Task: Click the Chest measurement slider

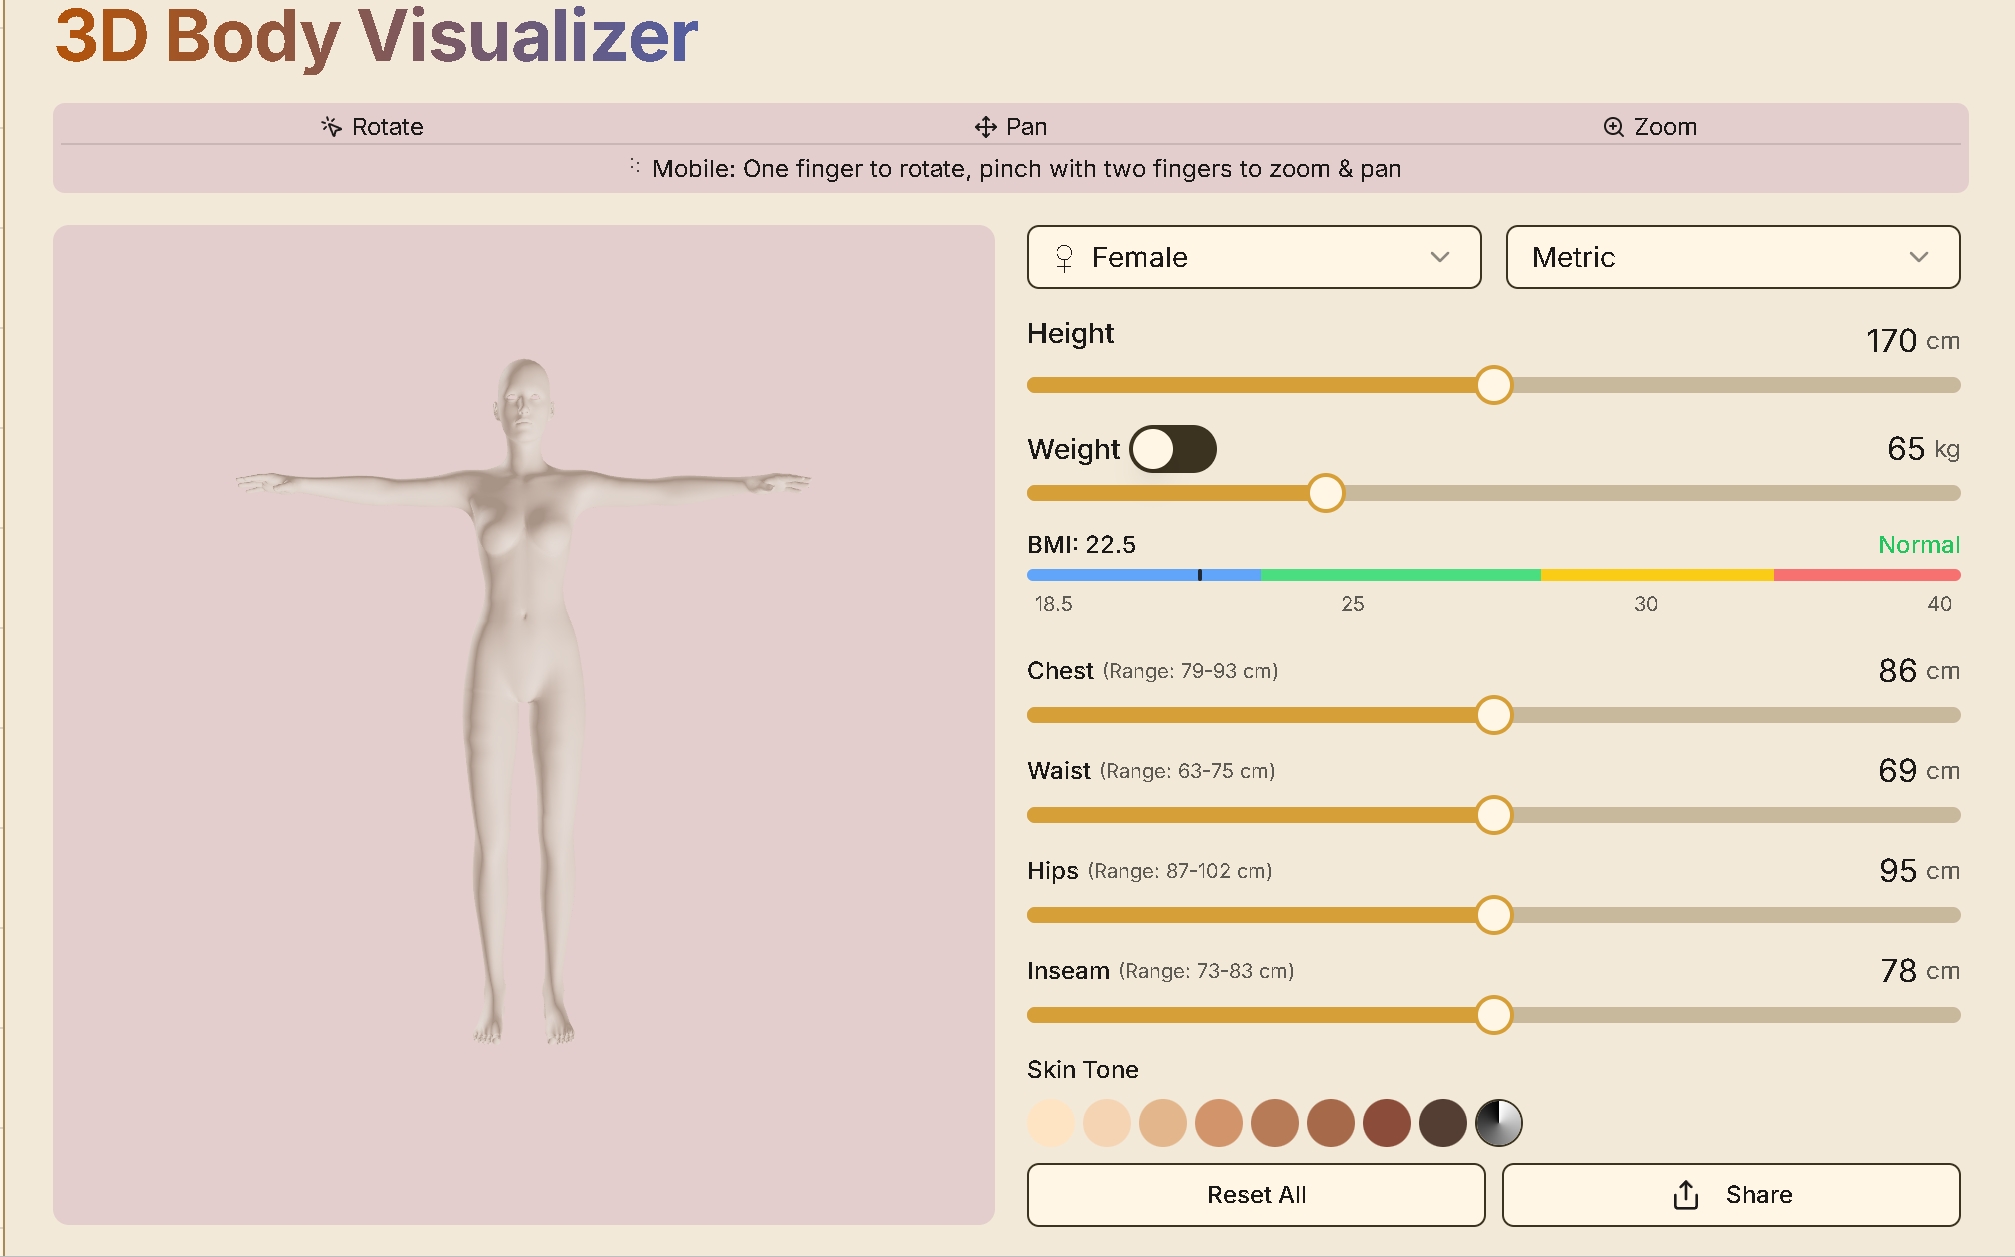Action: click(1493, 715)
